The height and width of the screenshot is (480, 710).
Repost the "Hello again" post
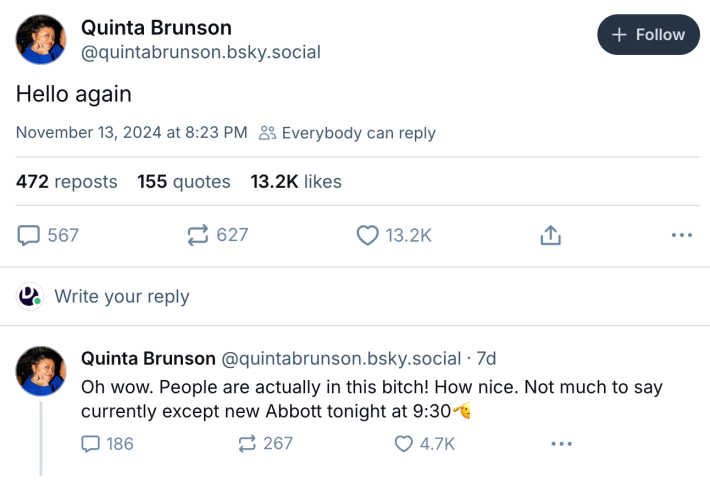point(197,235)
